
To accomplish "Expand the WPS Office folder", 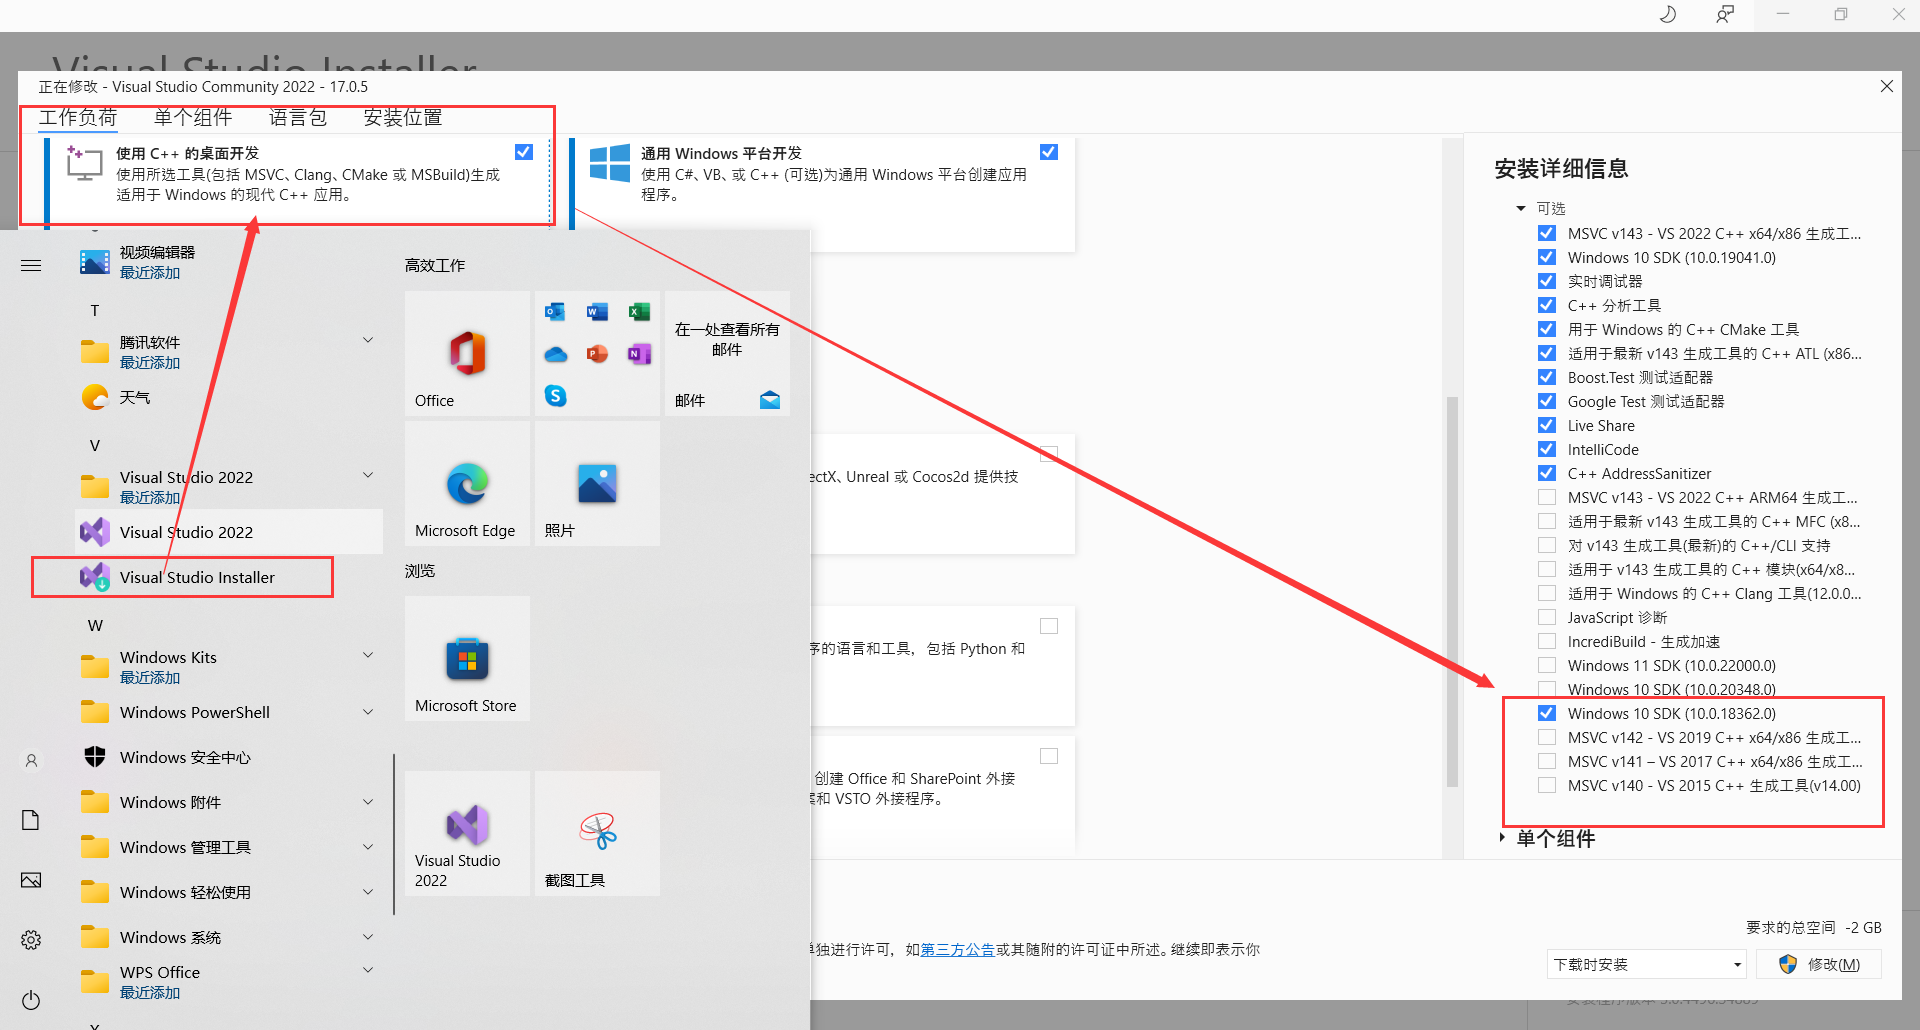I will [368, 971].
